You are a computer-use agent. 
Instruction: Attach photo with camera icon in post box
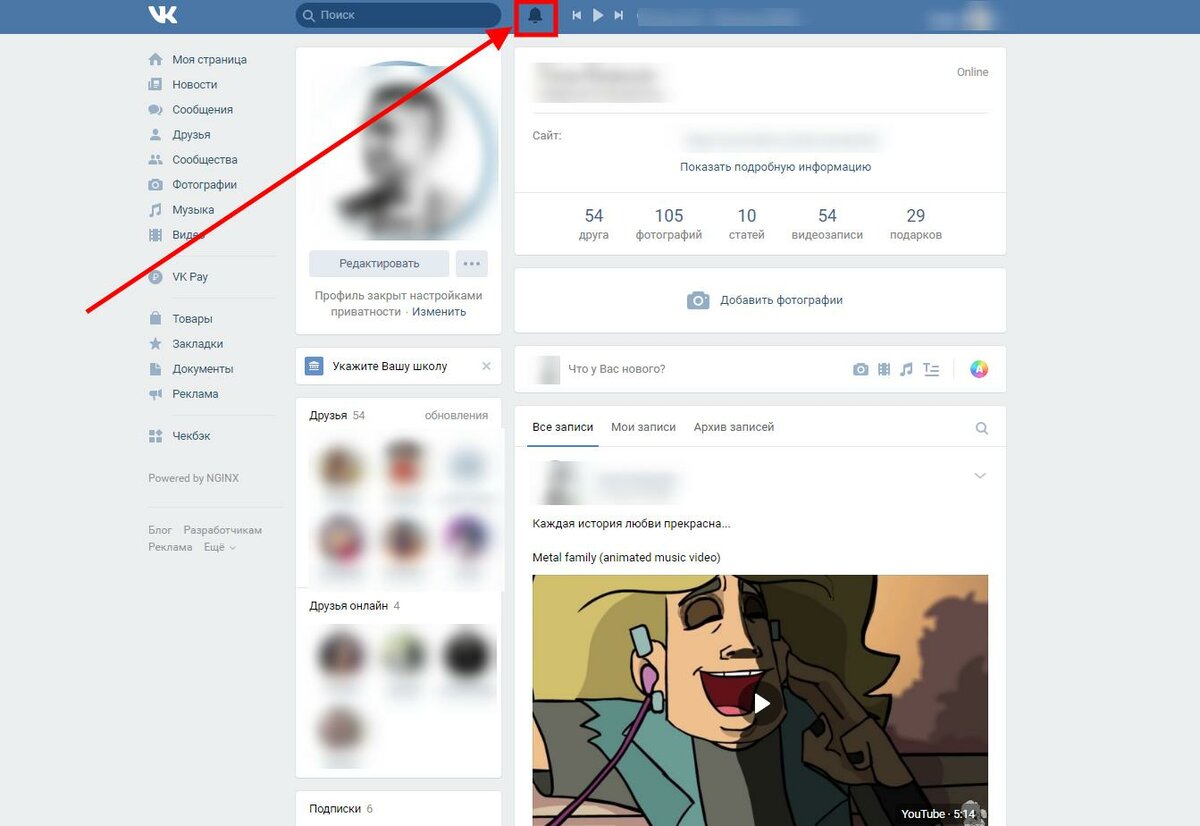coord(860,369)
